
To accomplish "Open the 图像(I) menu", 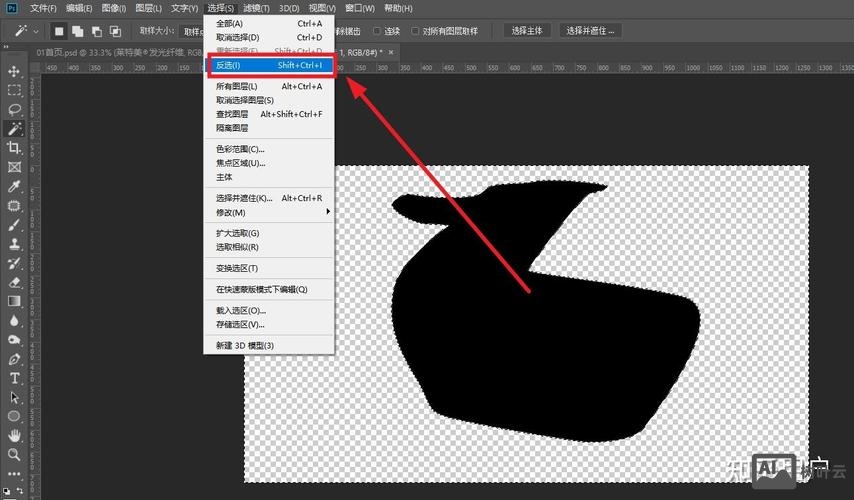I will click(x=113, y=8).
